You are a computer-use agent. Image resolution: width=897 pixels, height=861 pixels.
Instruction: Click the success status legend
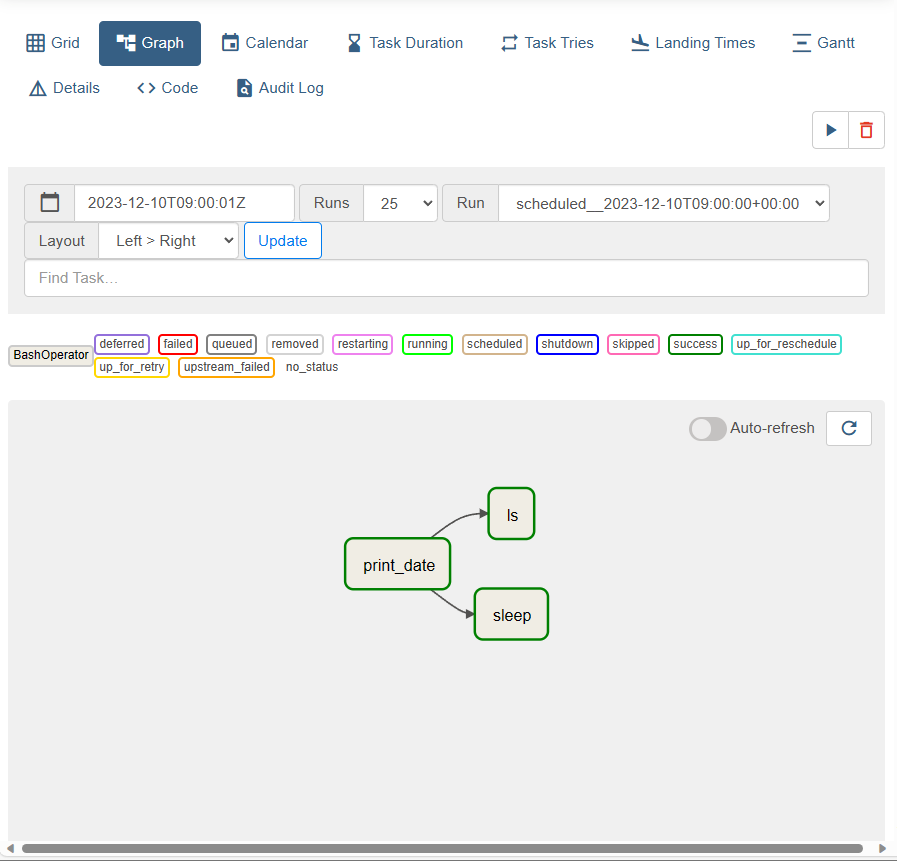[695, 344]
